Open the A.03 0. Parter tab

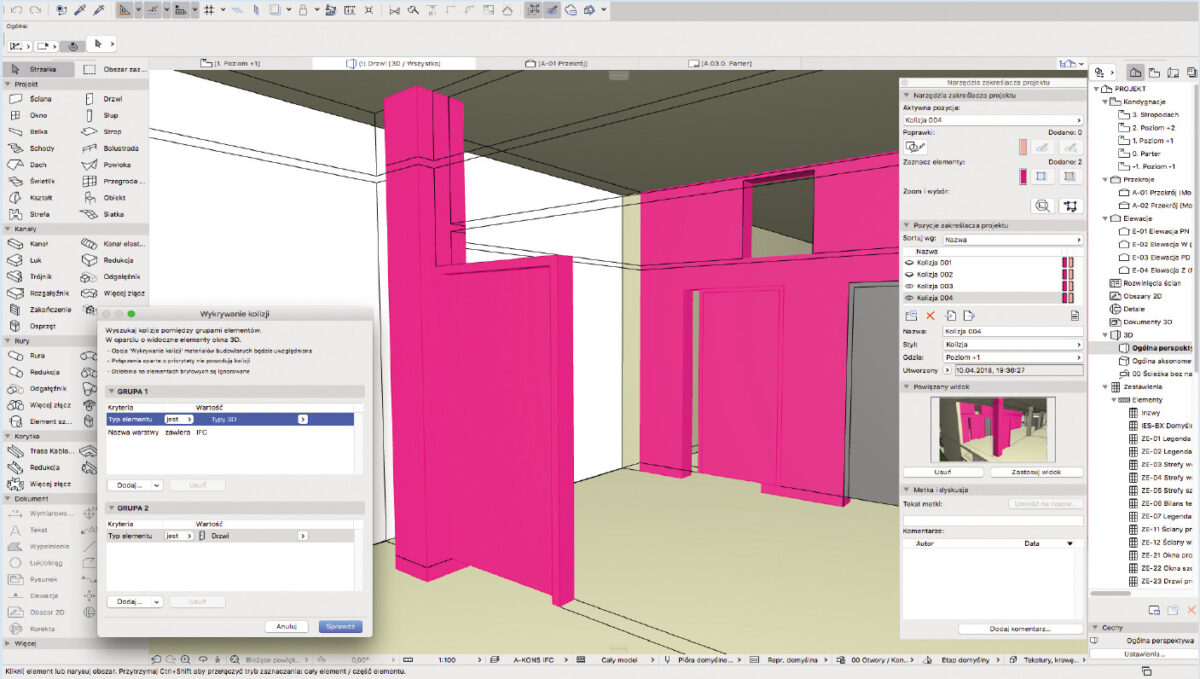click(x=722, y=63)
